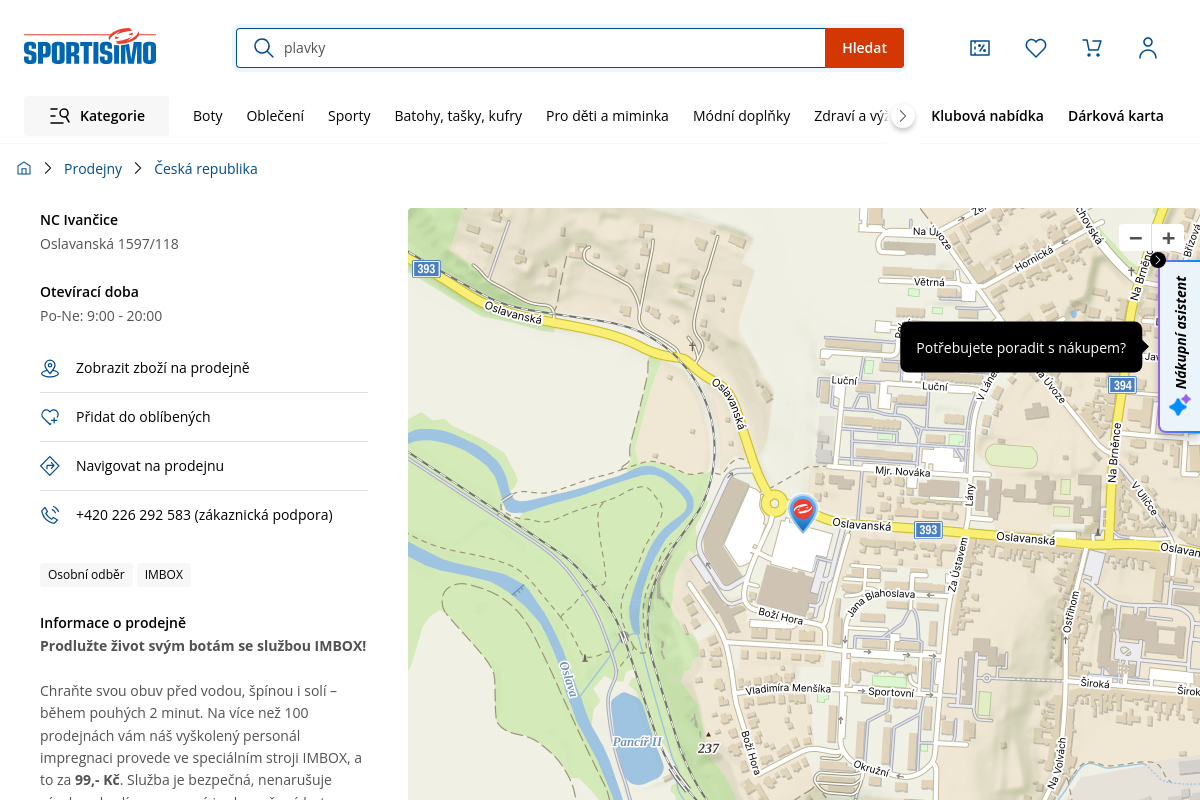Select the address Oslavanská 1597/118

point(109,244)
